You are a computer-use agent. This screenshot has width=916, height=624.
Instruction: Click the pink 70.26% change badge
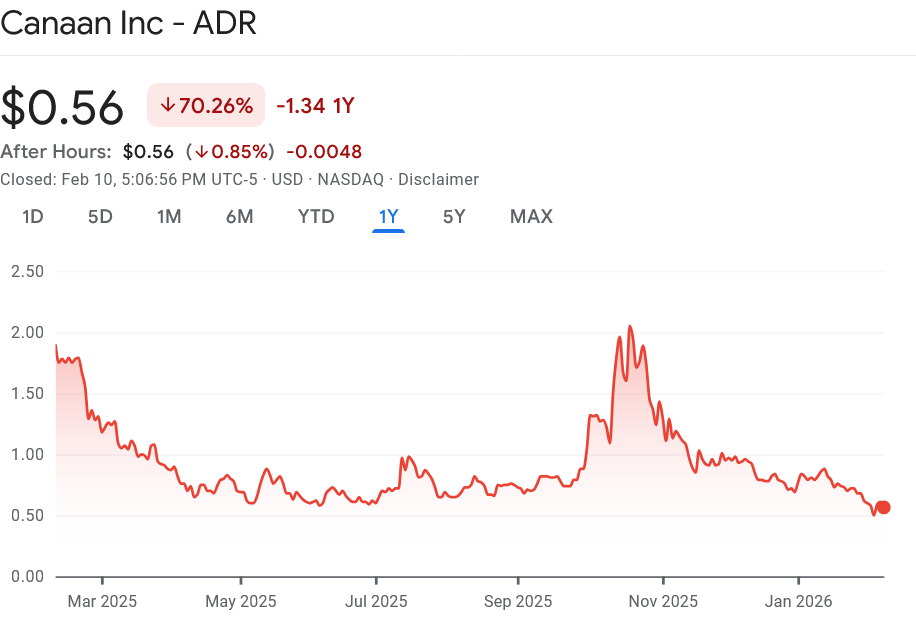pyautogui.click(x=205, y=105)
